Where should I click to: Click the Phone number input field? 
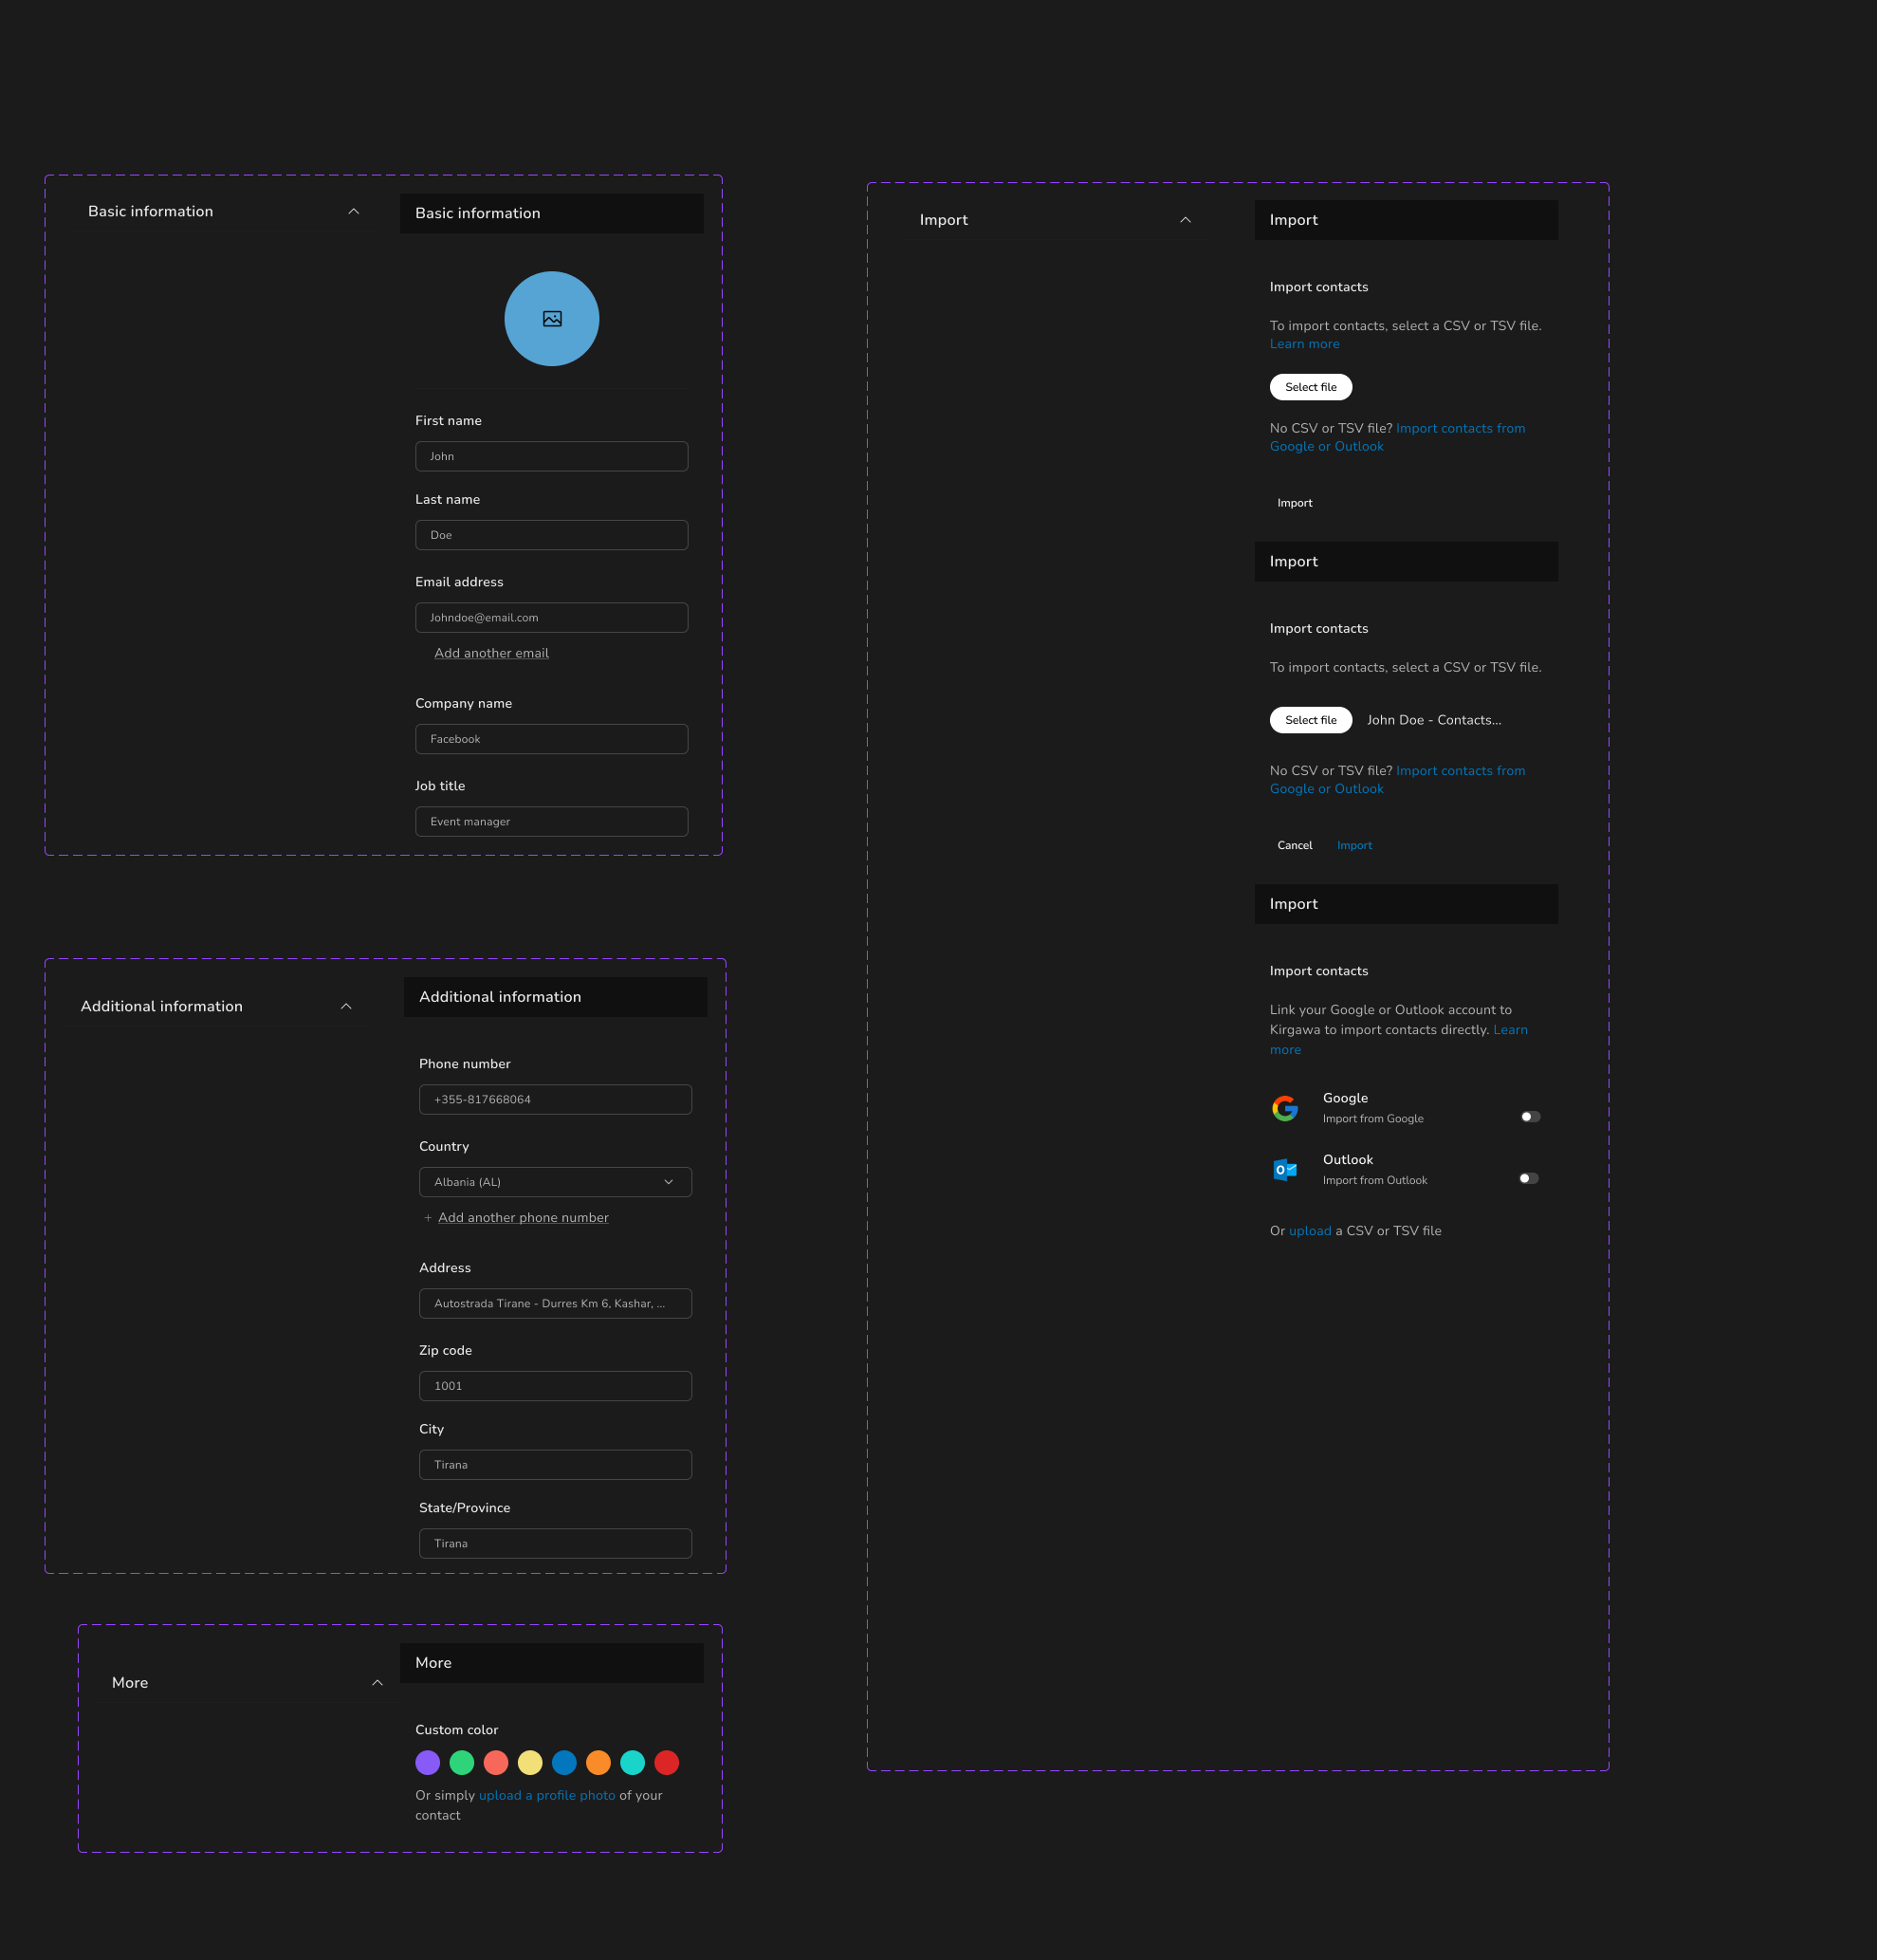click(x=555, y=1100)
